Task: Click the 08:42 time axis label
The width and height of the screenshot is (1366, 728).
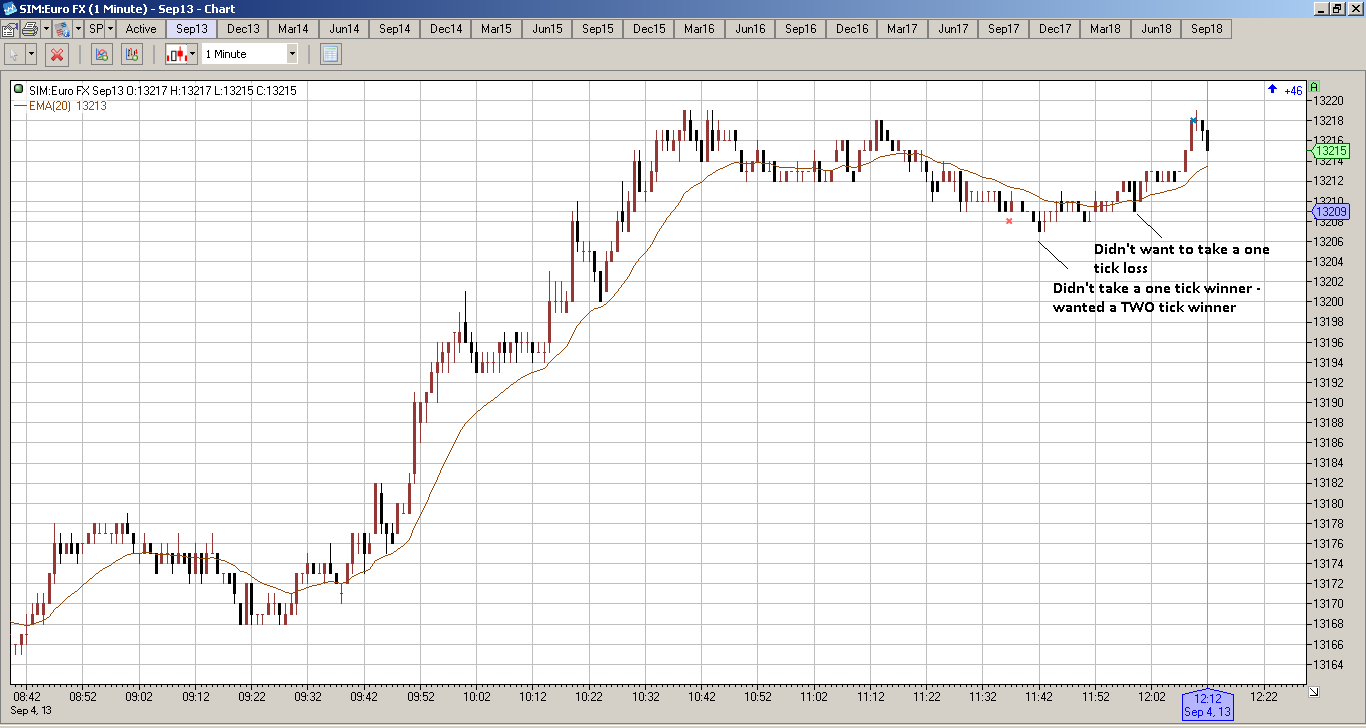Action: pos(27,697)
